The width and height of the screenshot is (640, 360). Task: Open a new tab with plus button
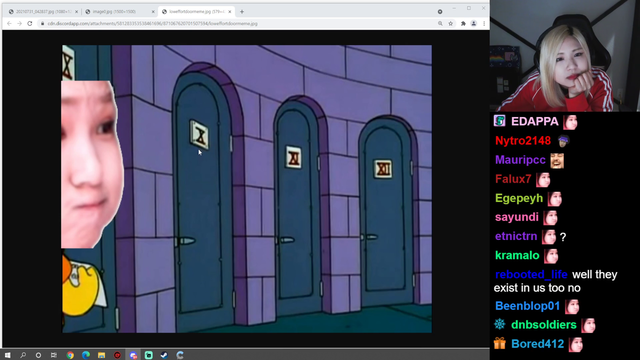pos(242,12)
